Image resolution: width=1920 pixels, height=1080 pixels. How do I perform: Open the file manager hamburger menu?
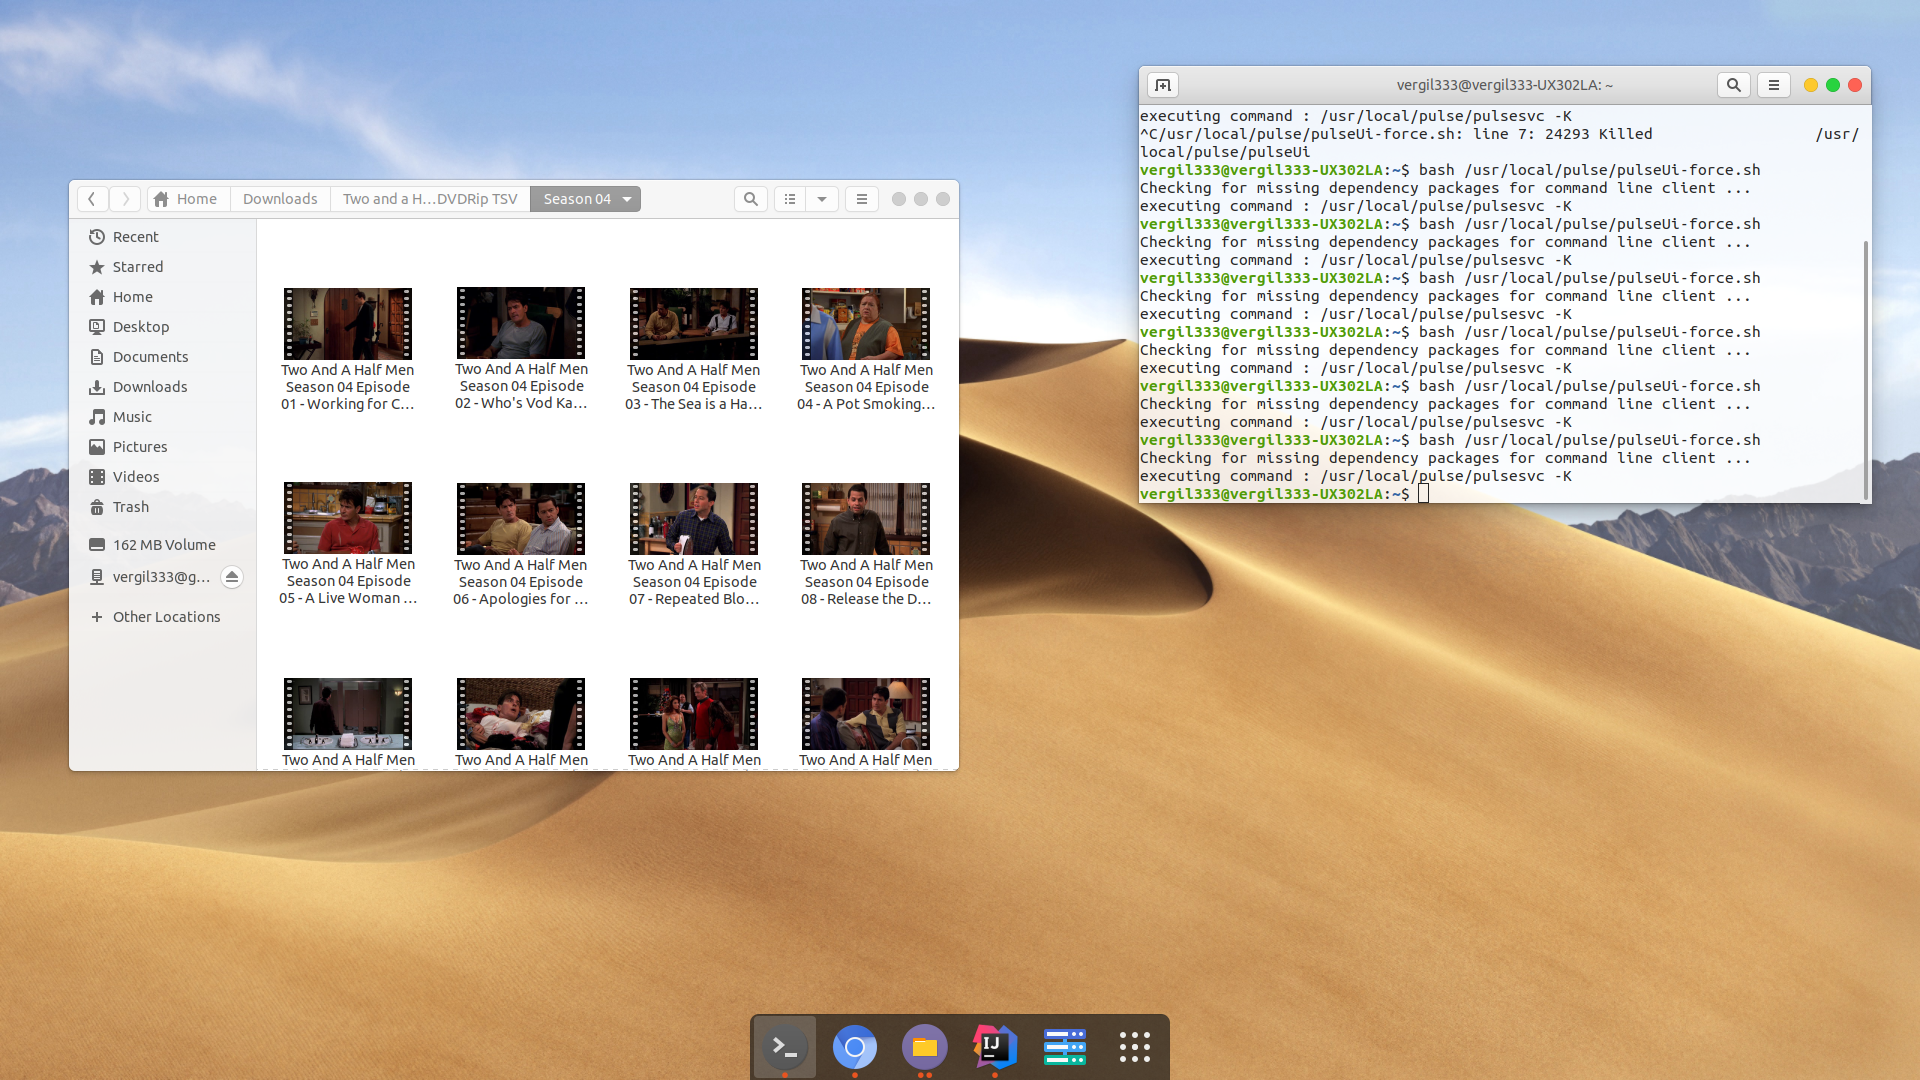pyautogui.click(x=861, y=199)
